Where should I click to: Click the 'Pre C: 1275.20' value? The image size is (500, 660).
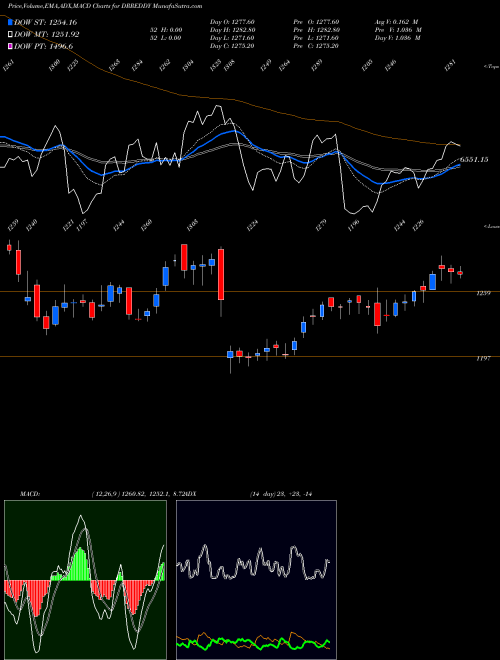click(316, 46)
